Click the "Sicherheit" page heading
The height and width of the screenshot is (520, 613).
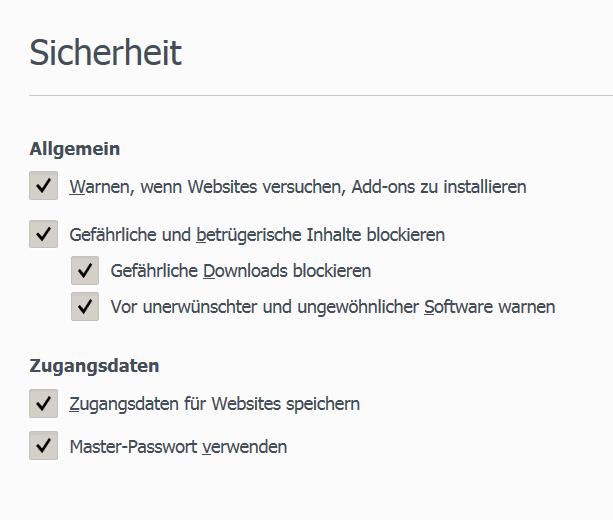coord(105,52)
